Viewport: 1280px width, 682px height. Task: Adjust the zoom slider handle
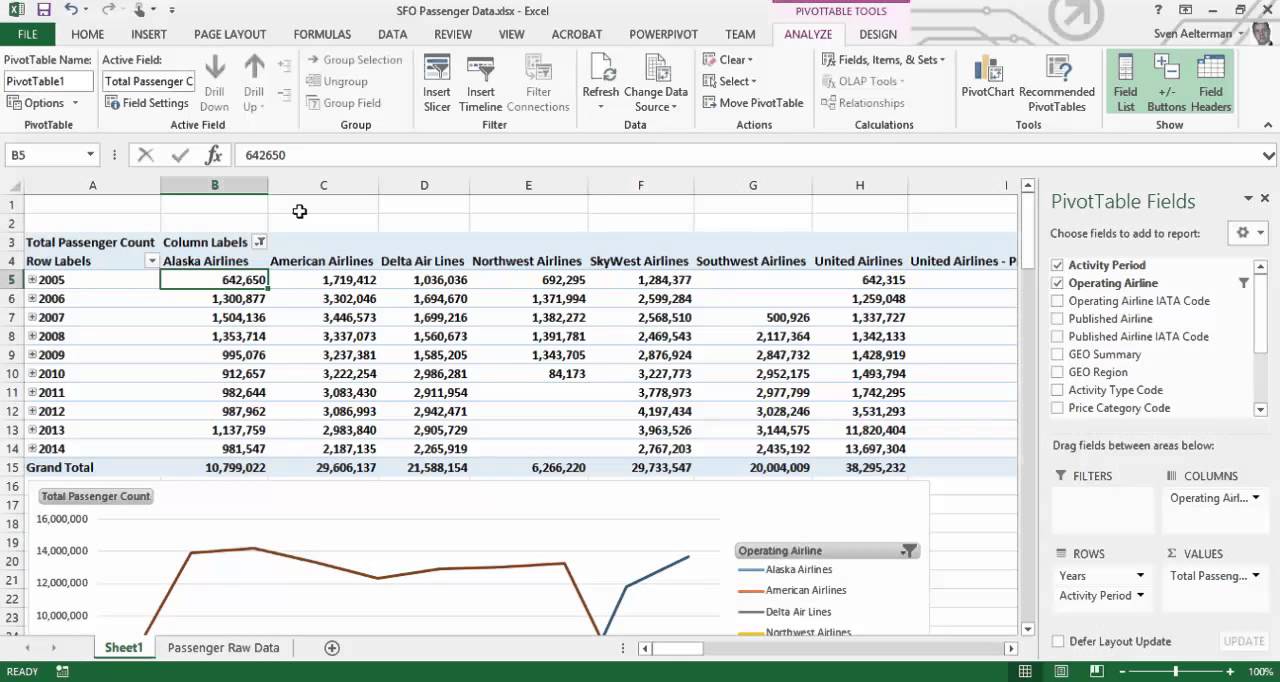click(1175, 672)
